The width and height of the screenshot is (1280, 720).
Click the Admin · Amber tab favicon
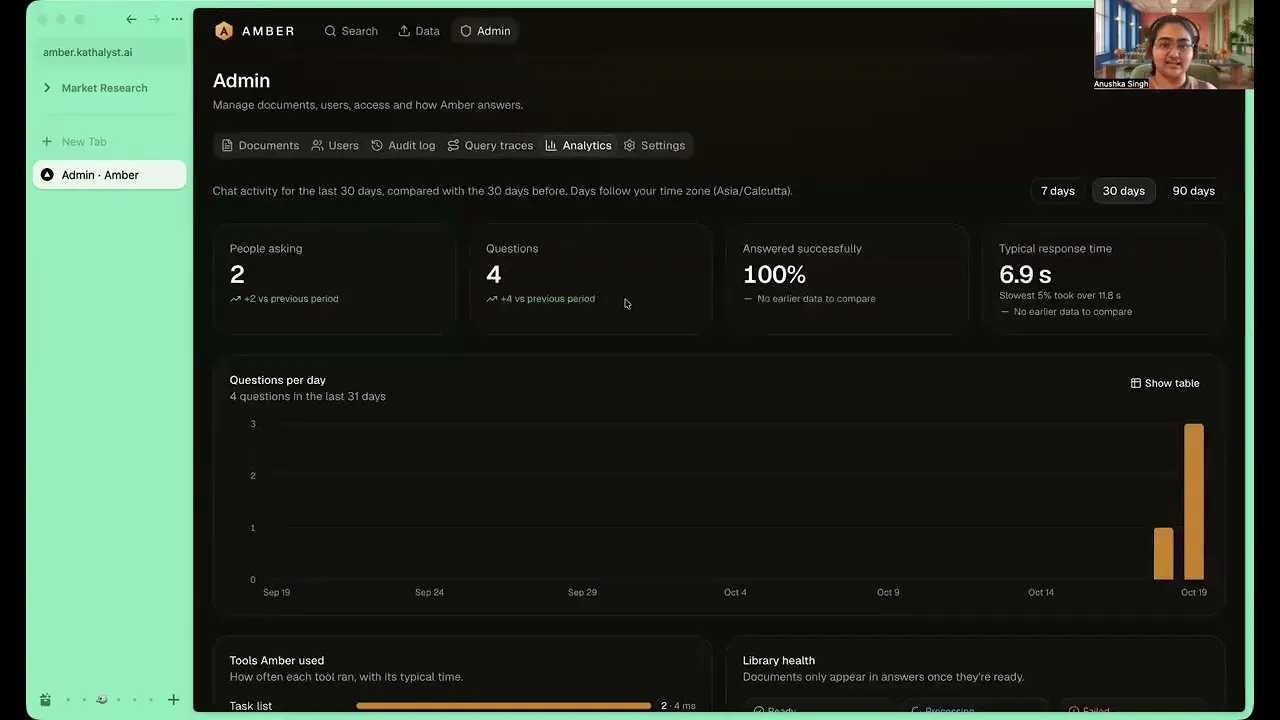point(47,175)
